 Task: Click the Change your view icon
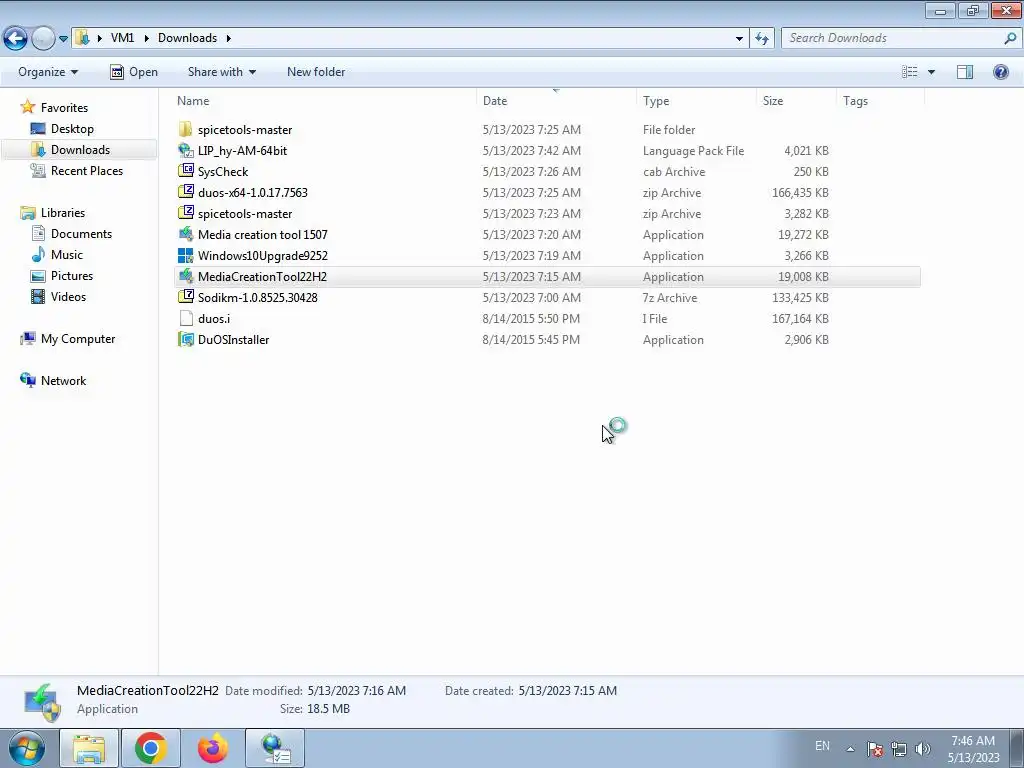[x=910, y=72]
